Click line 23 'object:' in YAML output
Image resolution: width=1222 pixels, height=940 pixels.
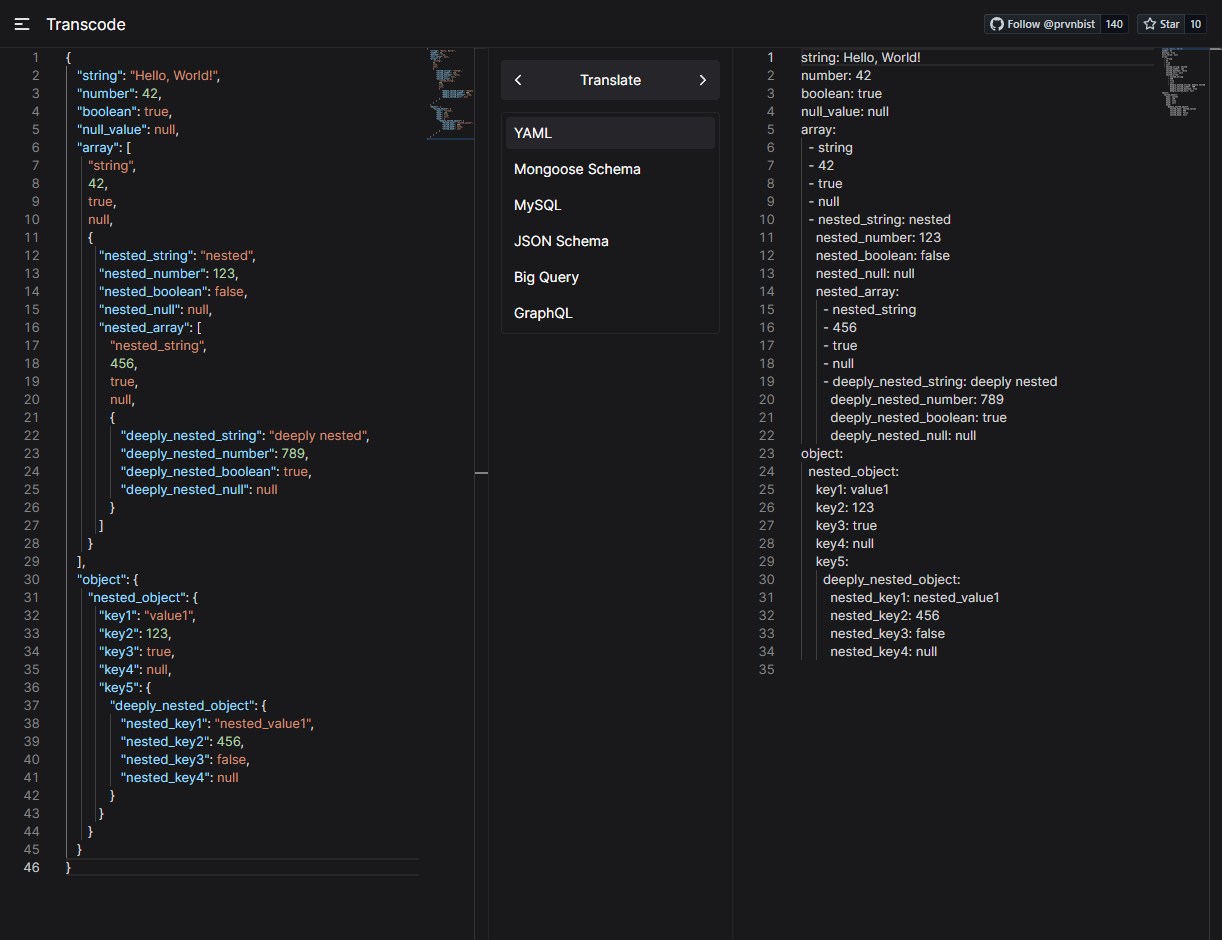(x=822, y=453)
